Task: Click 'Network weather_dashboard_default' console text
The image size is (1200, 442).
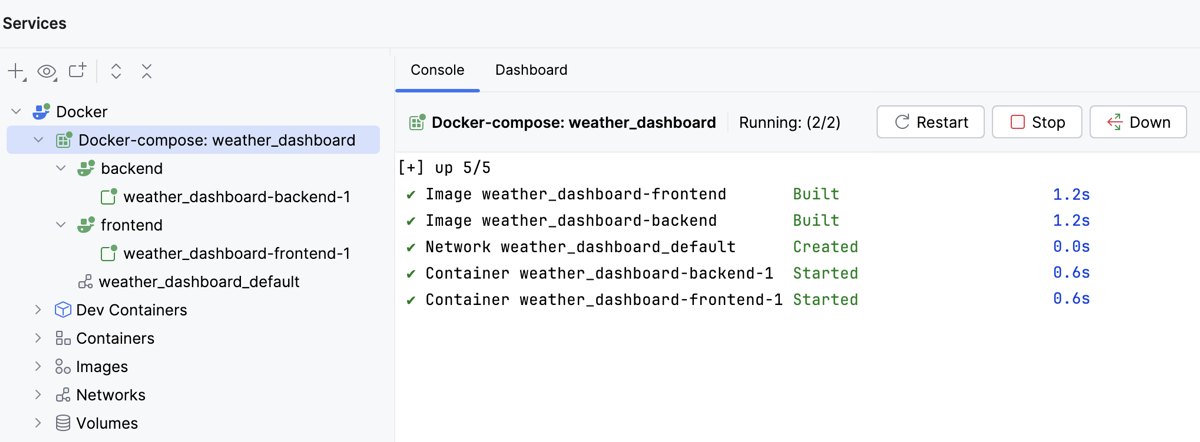Action: 580,246
